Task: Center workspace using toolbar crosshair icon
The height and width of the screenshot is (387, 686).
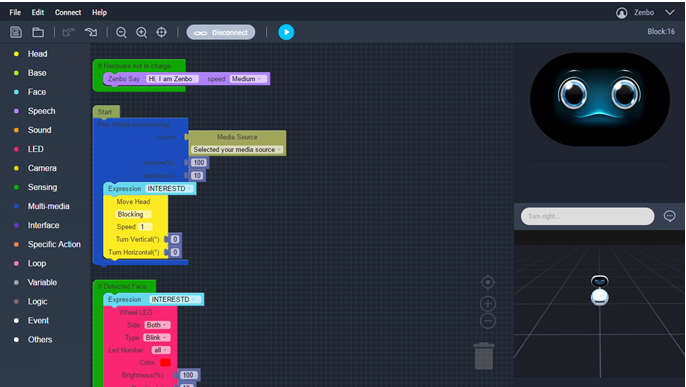Action: [161, 32]
